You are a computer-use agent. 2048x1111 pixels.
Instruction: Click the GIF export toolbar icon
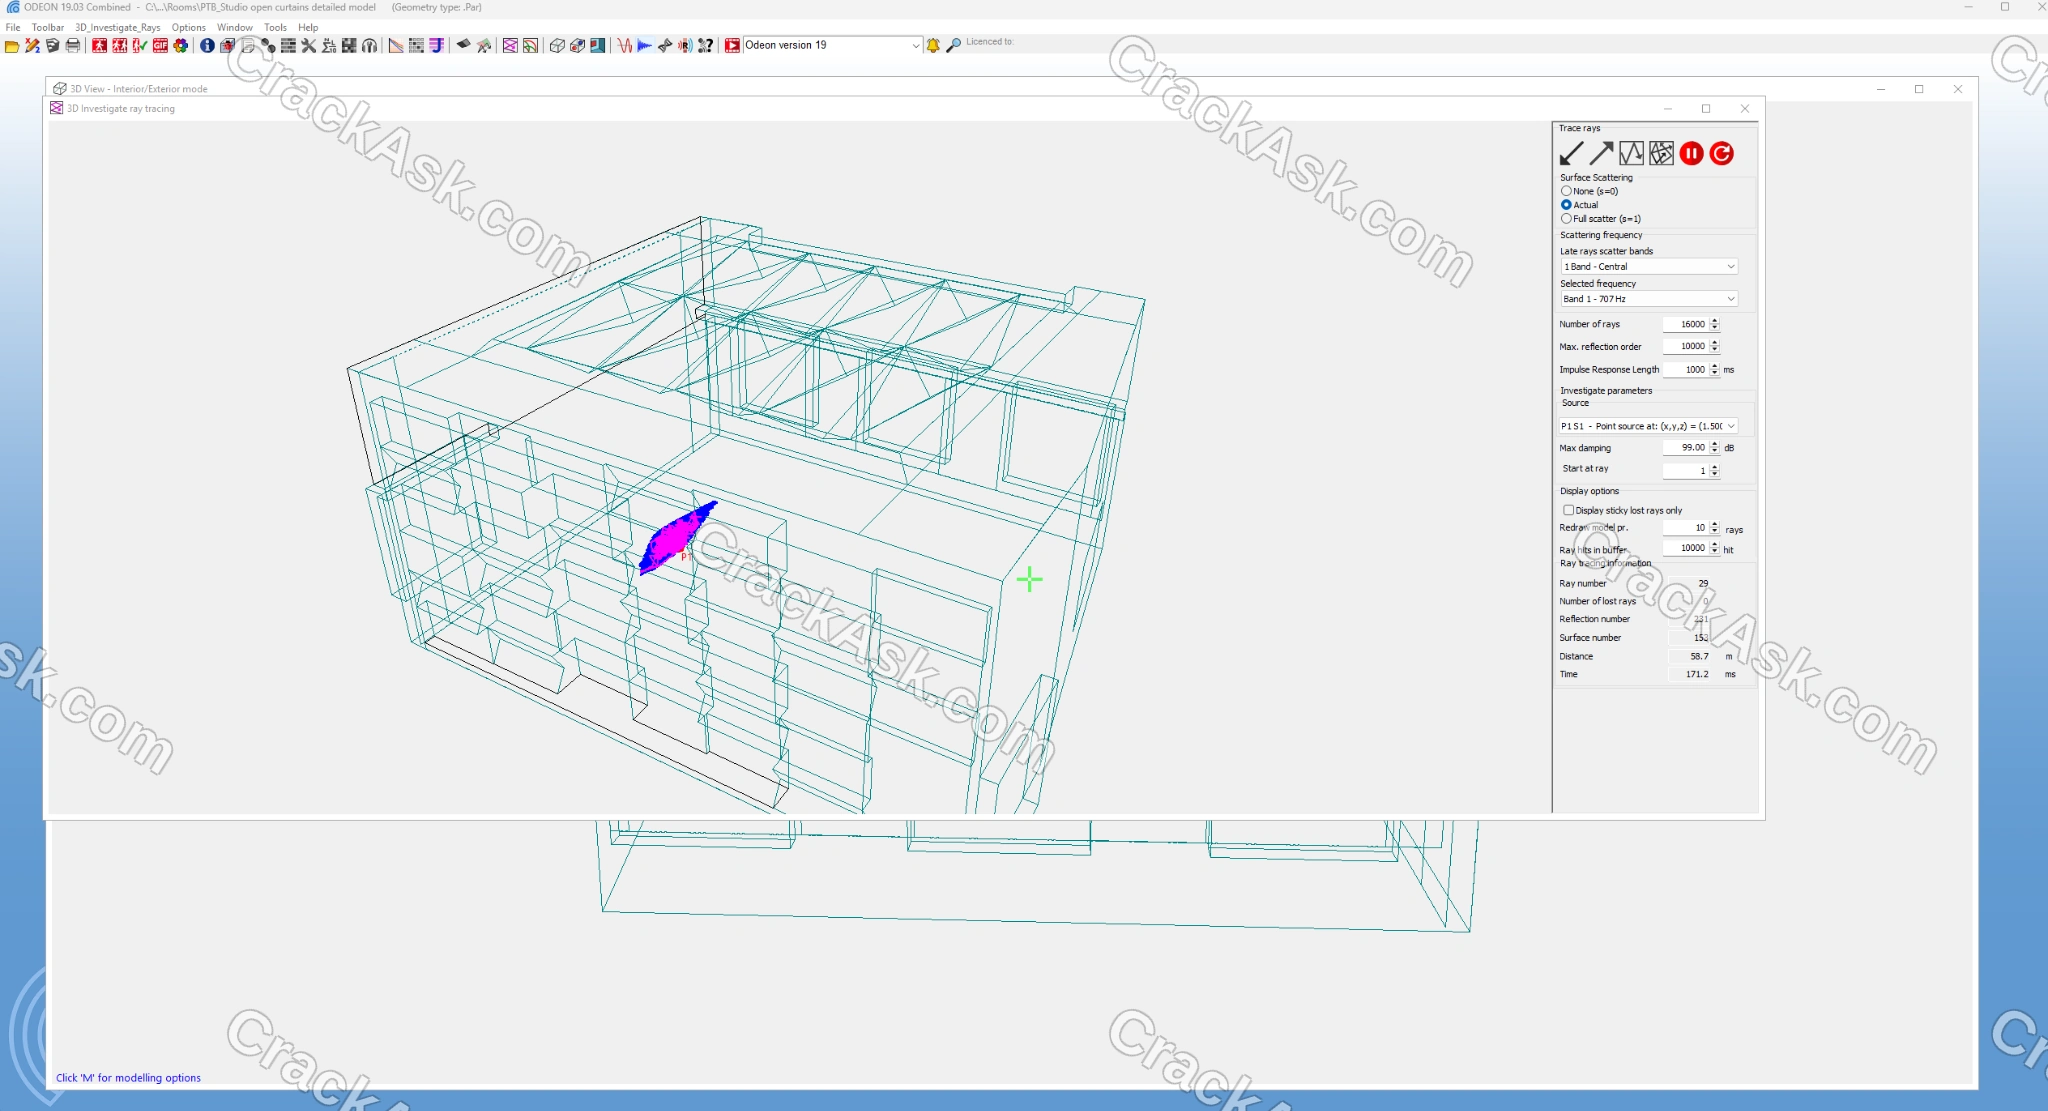coord(160,46)
